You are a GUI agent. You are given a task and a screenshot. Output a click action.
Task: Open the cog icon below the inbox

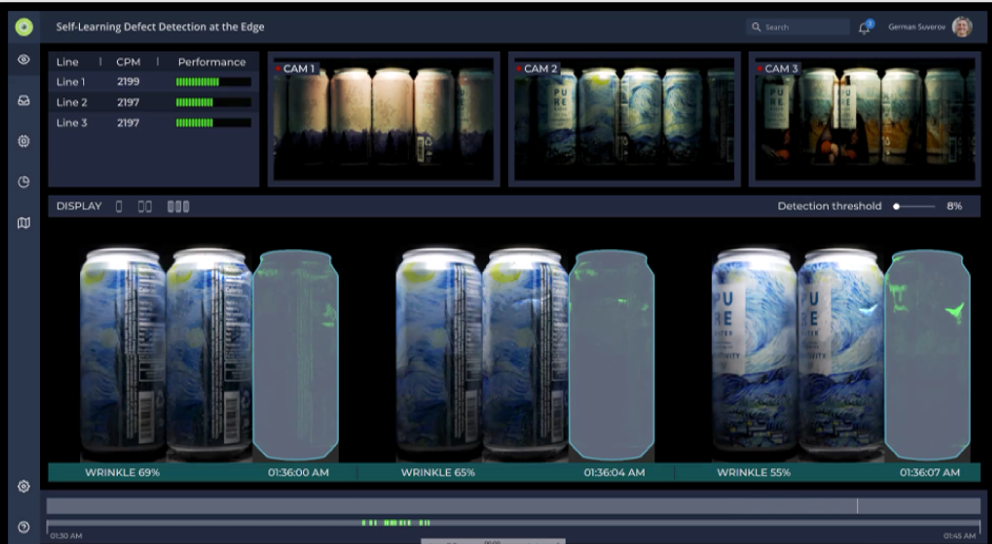tap(24, 141)
